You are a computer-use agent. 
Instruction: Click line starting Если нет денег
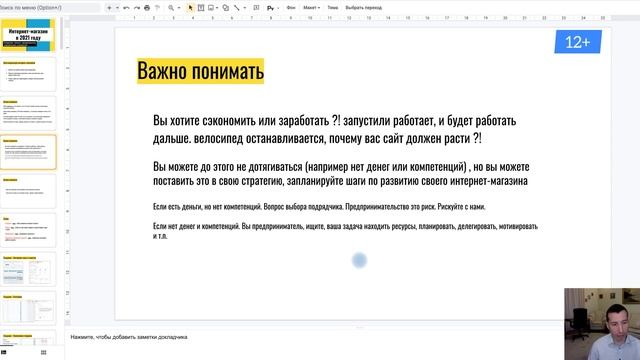pyautogui.click(x=345, y=231)
